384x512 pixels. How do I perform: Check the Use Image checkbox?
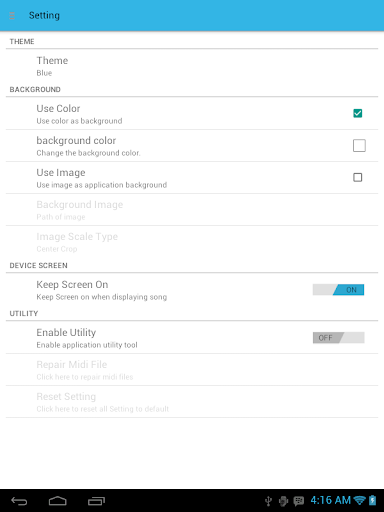(x=358, y=177)
